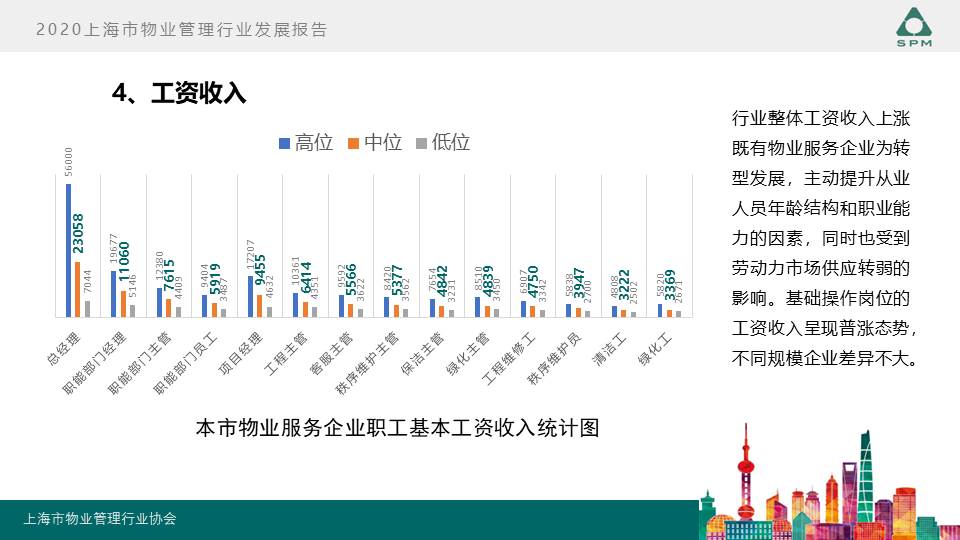Viewport: 960px width, 540px height.
Task: Click the orange 中位 legend marker
Action: 353,143
